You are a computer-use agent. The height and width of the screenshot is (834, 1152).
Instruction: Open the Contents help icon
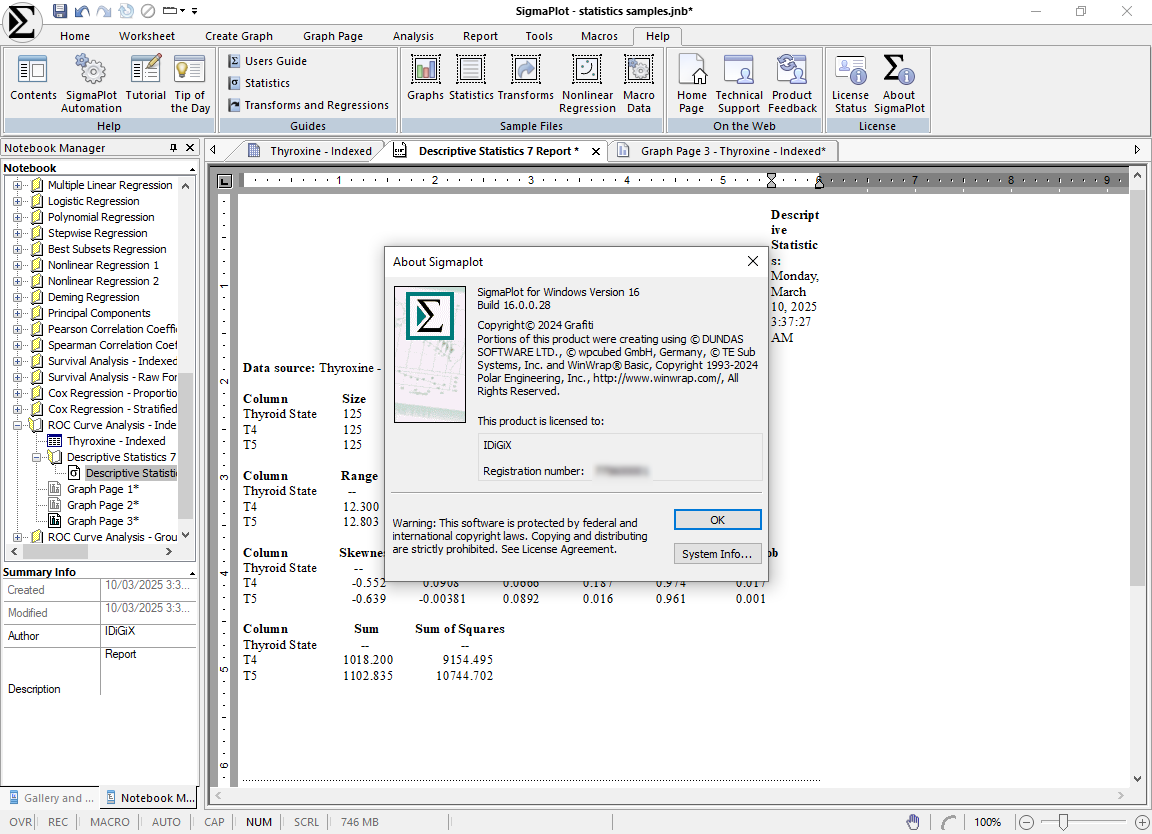click(33, 79)
